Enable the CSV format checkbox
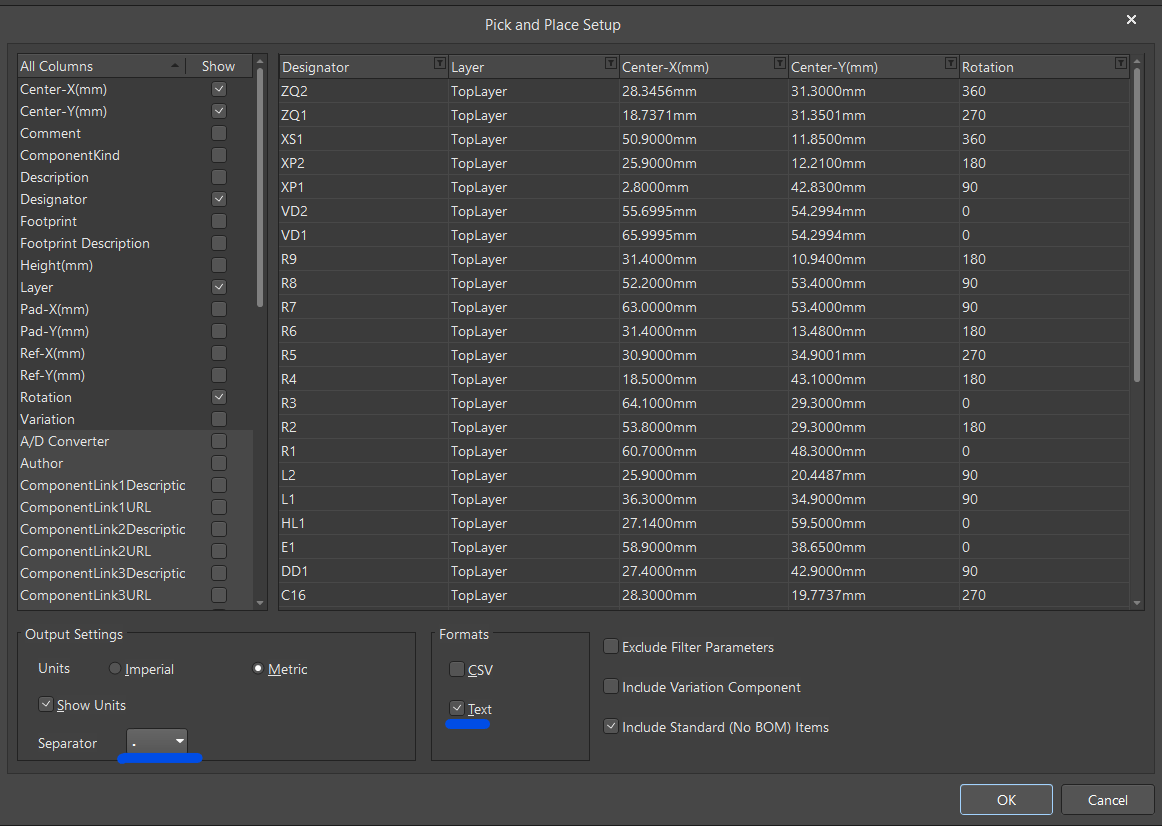The width and height of the screenshot is (1162, 826). (x=456, y=669)
